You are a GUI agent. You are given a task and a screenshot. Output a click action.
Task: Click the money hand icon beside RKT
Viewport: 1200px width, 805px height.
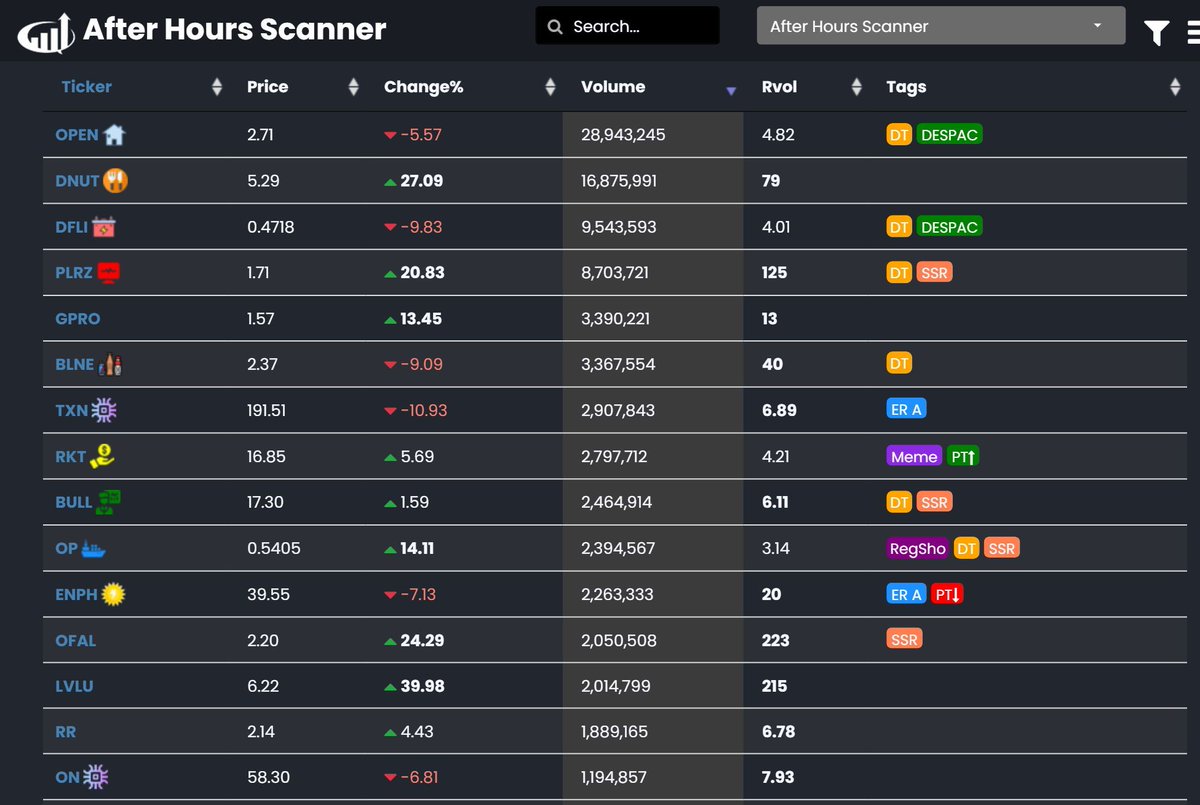pos(101,456)
